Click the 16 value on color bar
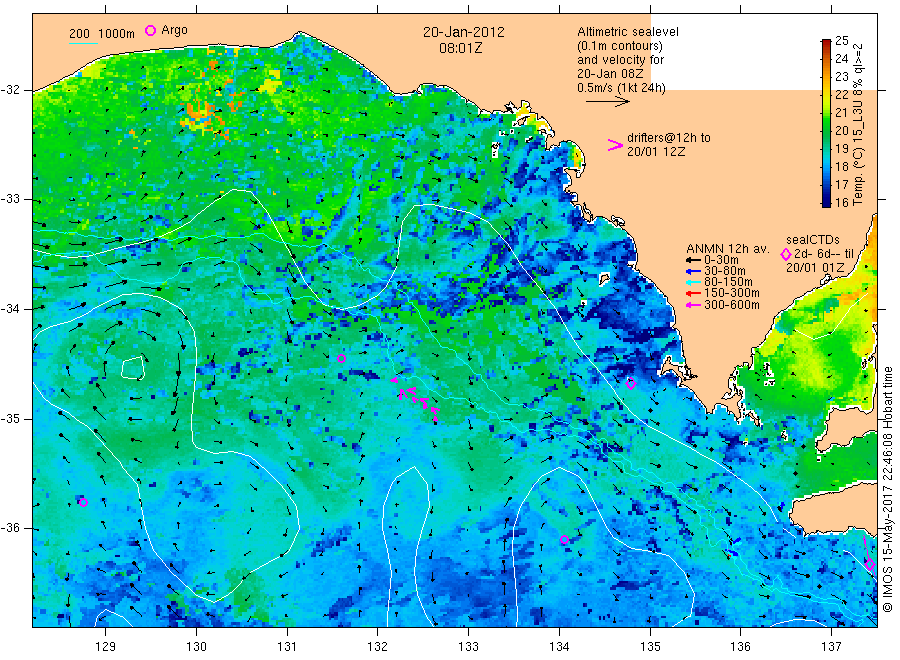900x660 pixels. tap(841, 202)
